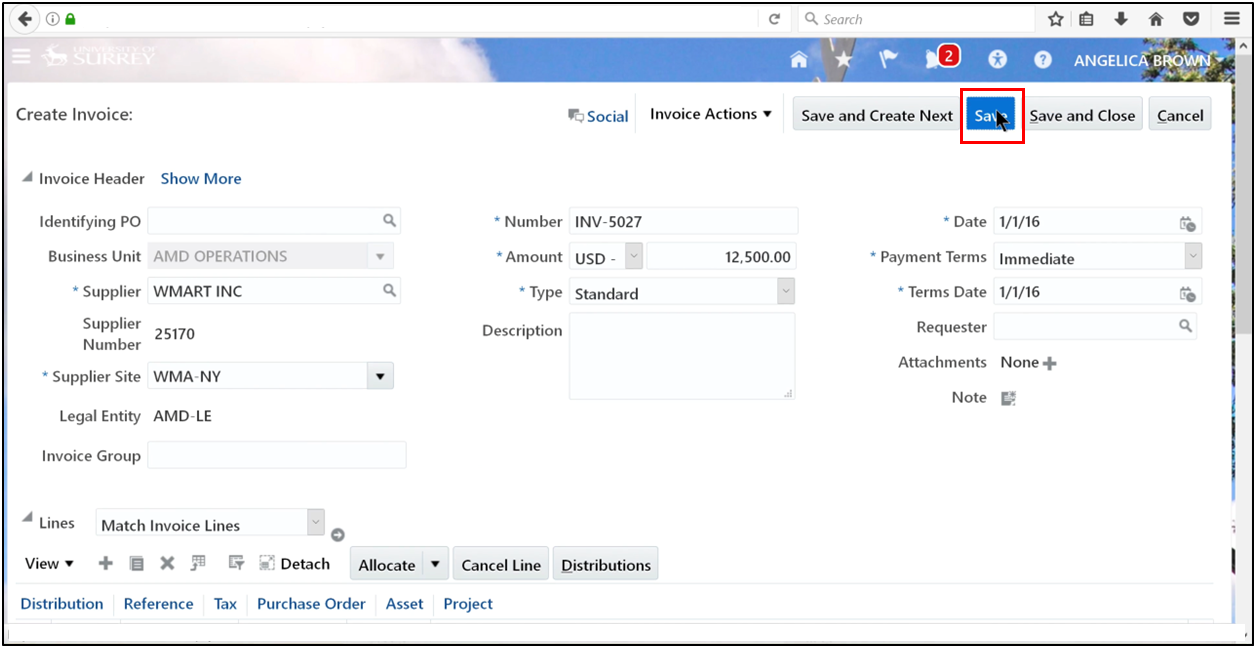
Task: Open the Payment Terms dropdown
Action: pos(1192,256)
